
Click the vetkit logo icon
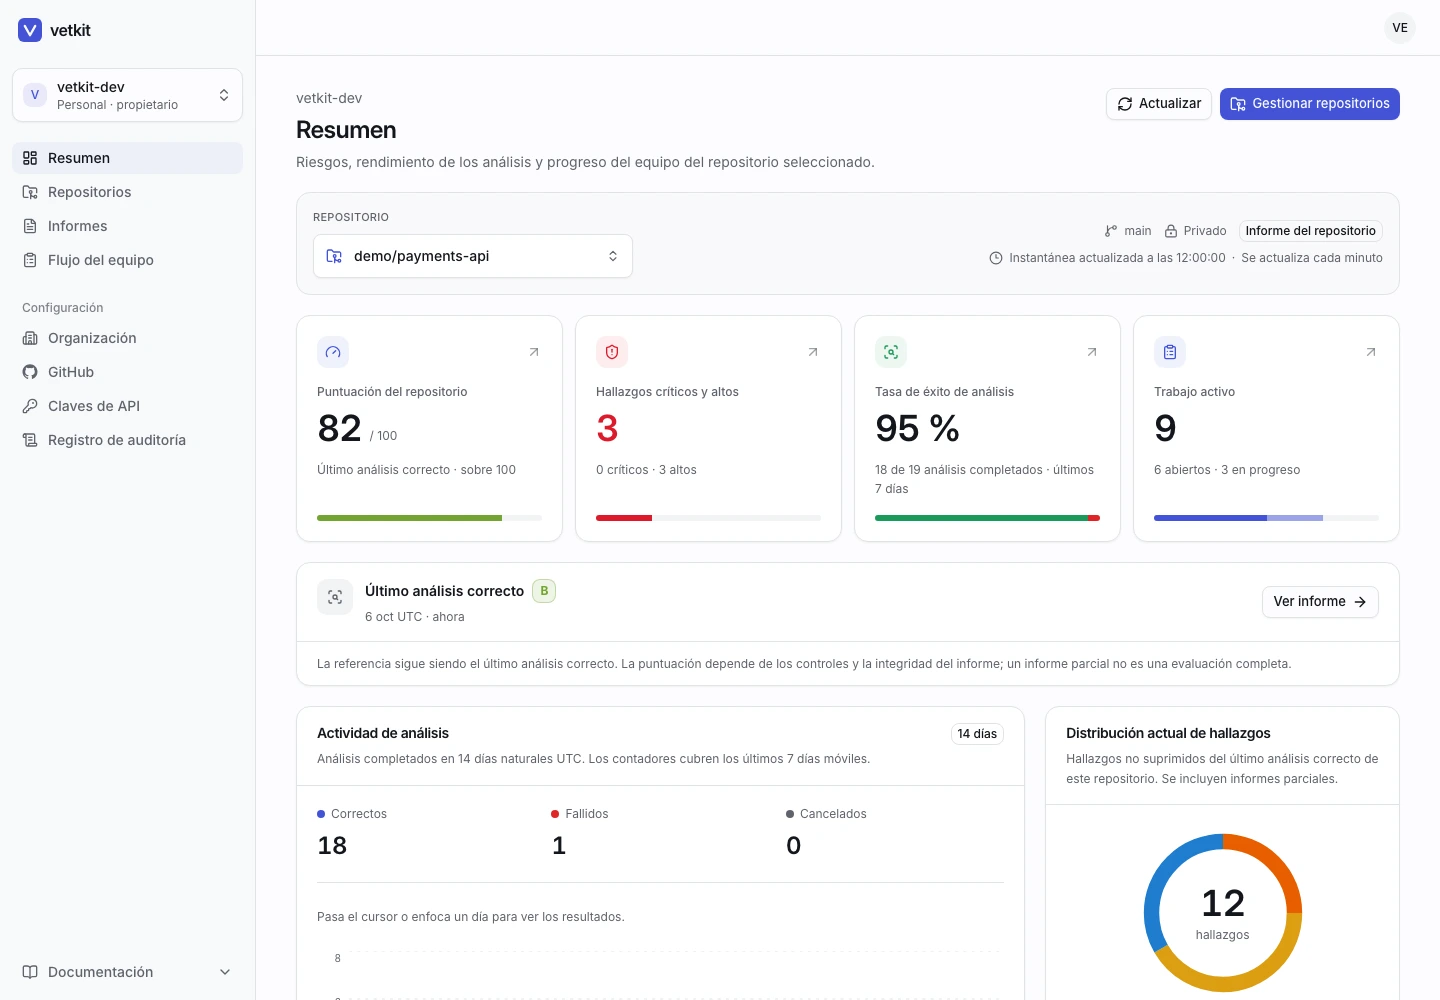coord(30,30)
